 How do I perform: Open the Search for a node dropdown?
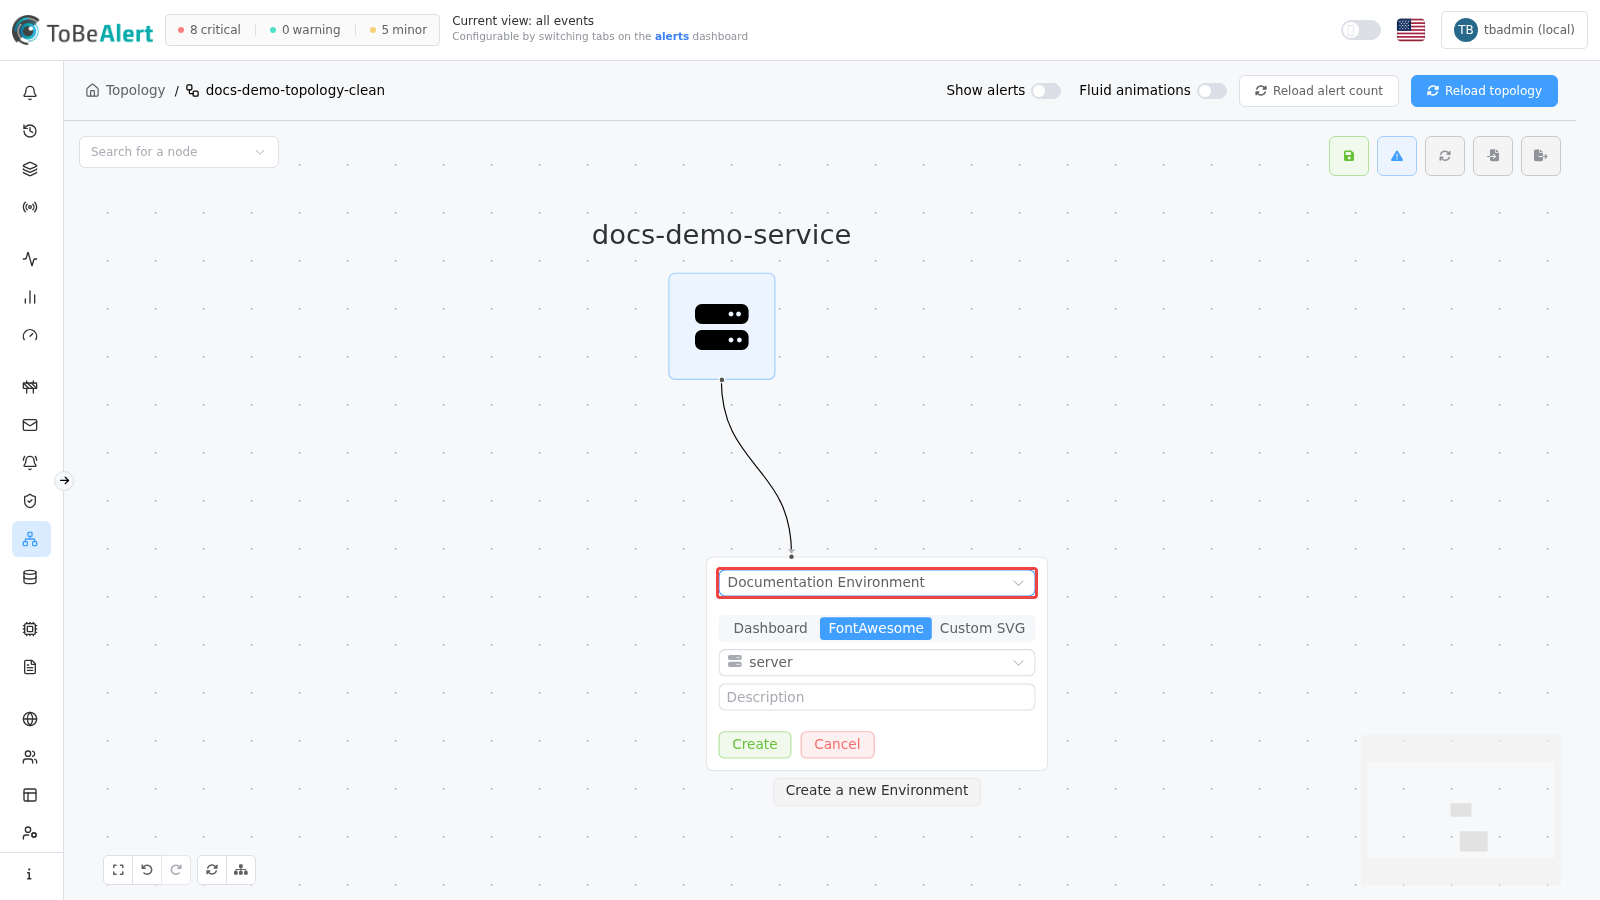(x=179, y=152)
